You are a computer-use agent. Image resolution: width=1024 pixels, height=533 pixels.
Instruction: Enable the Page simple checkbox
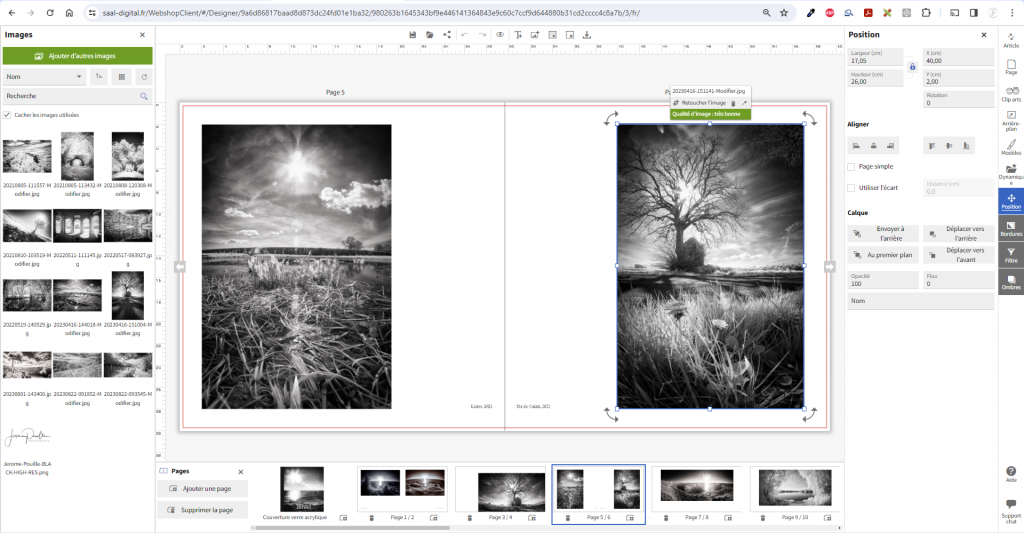coord(851,167)
